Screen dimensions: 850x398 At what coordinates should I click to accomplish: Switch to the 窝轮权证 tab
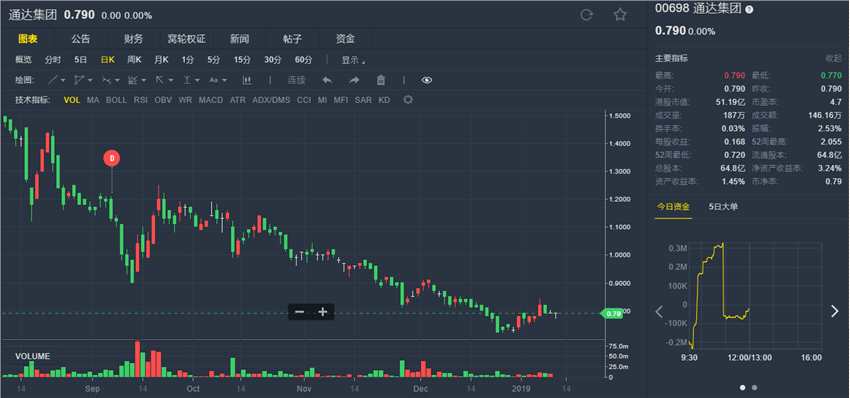186,39
